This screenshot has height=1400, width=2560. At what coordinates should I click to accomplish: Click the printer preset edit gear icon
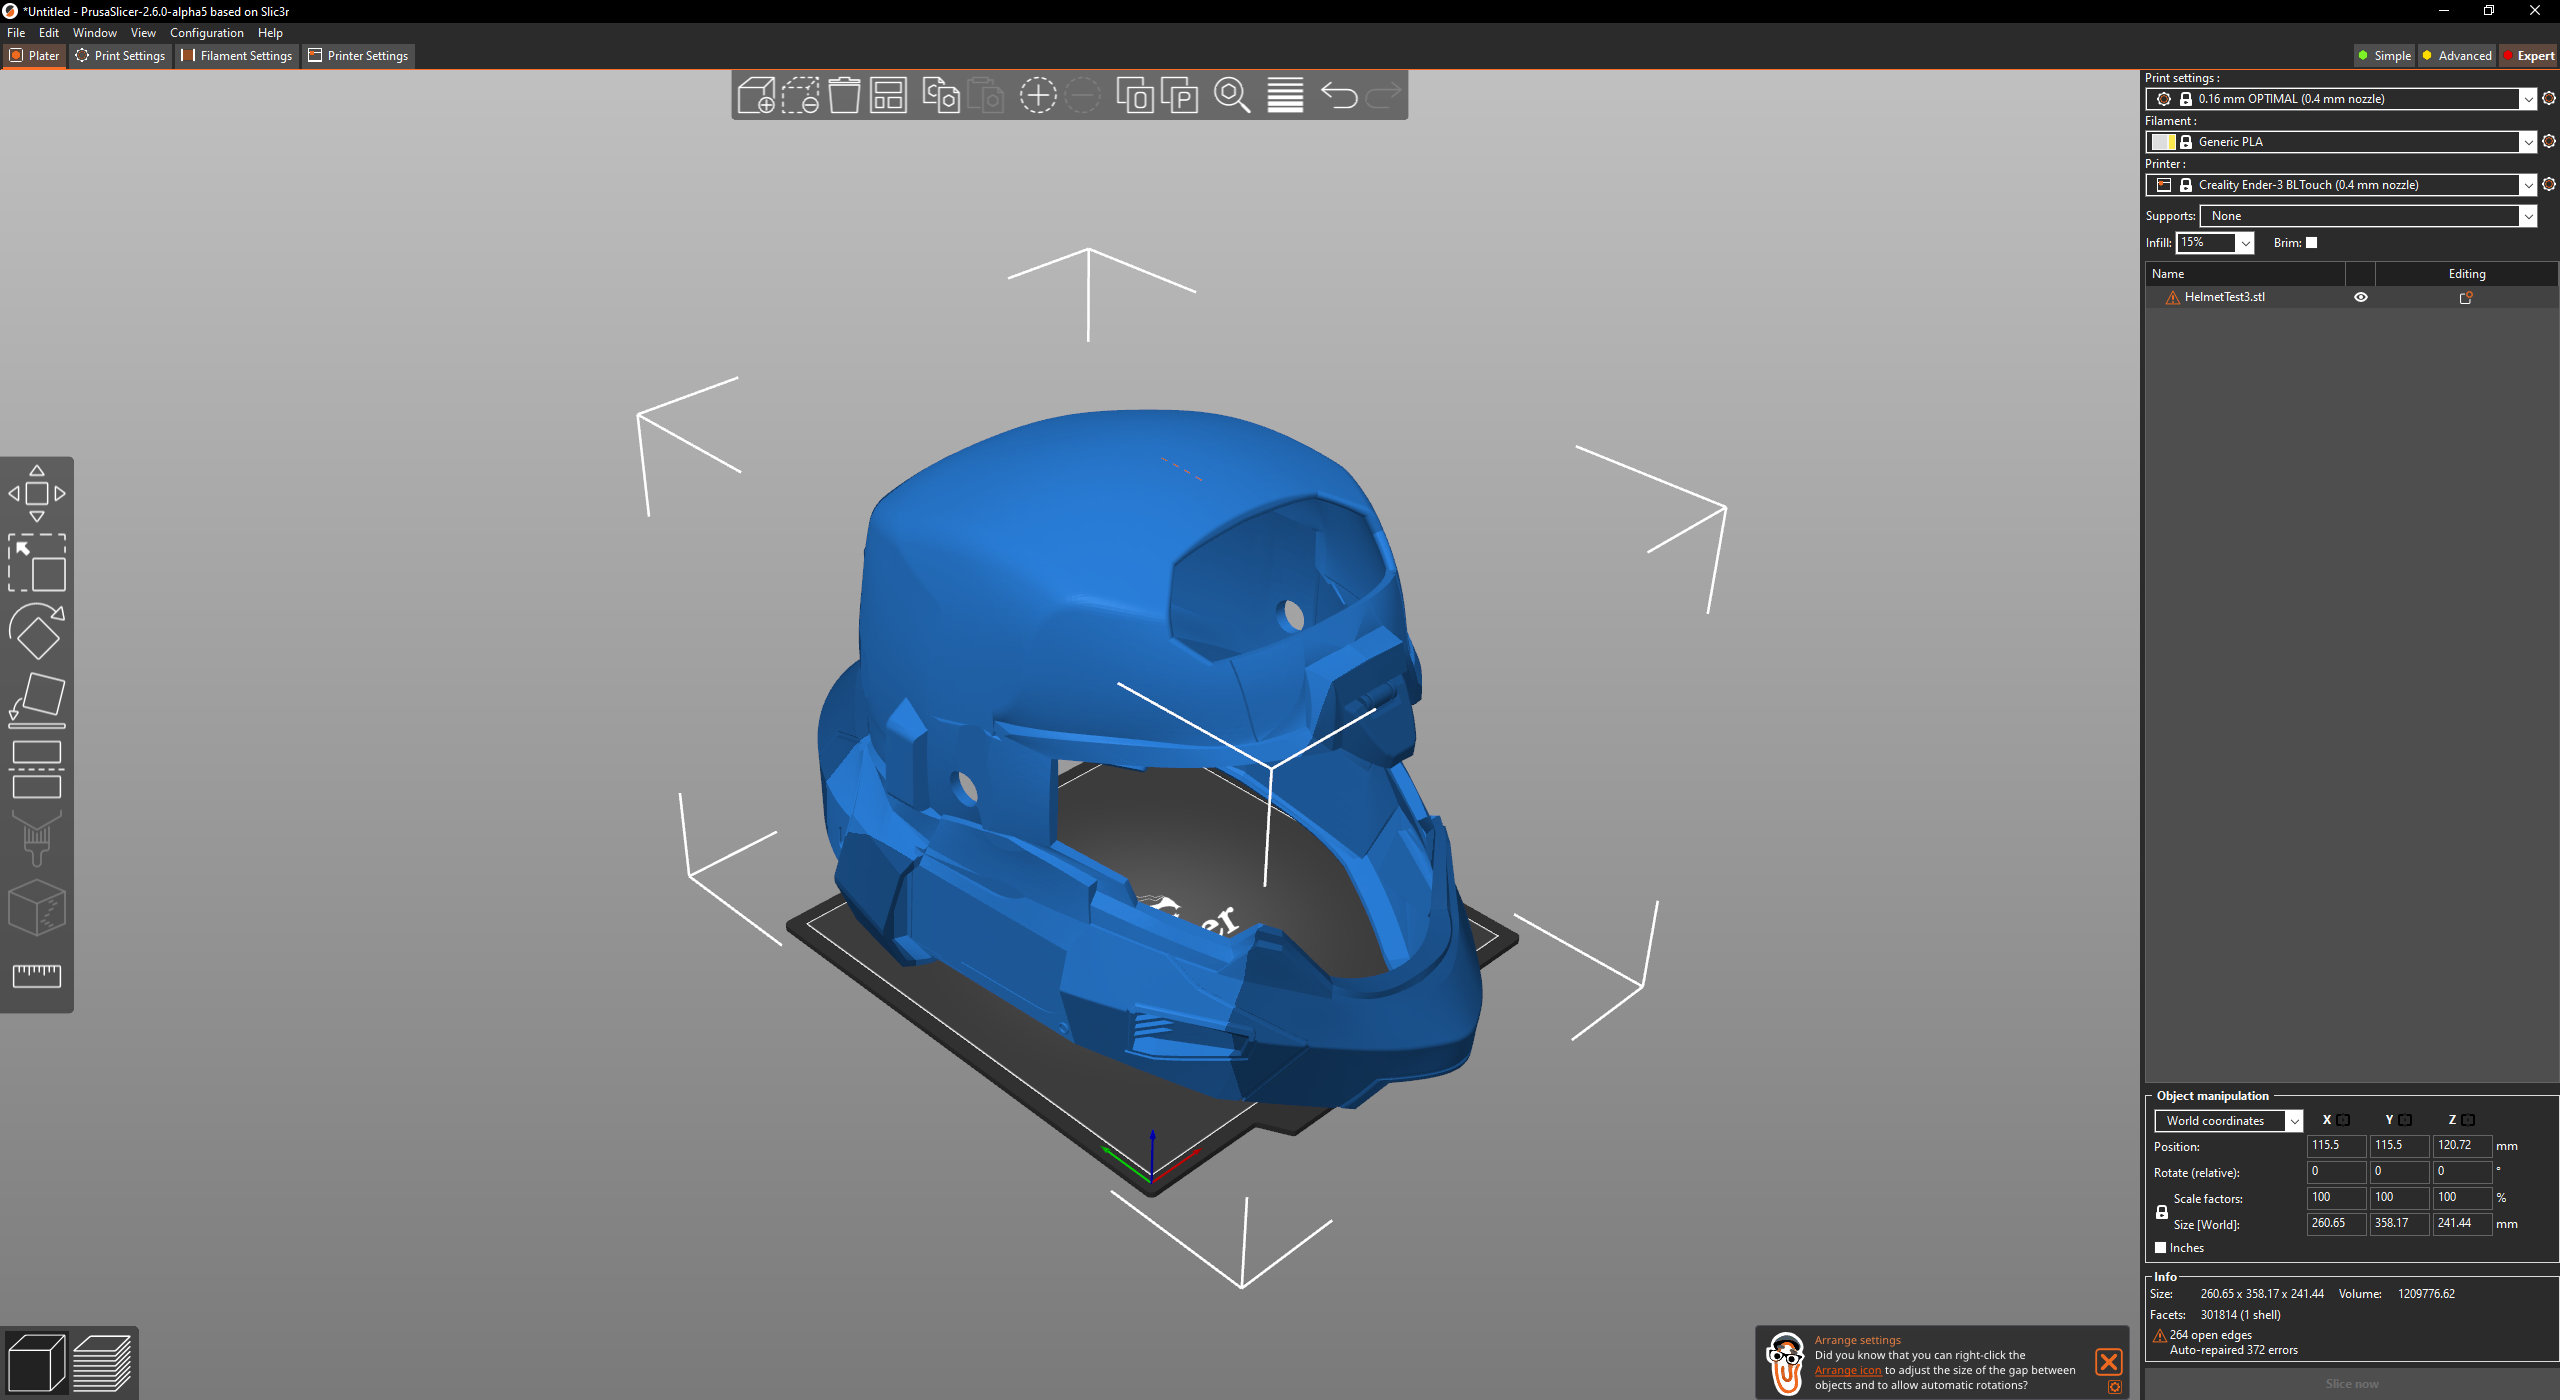point(2549,184)
